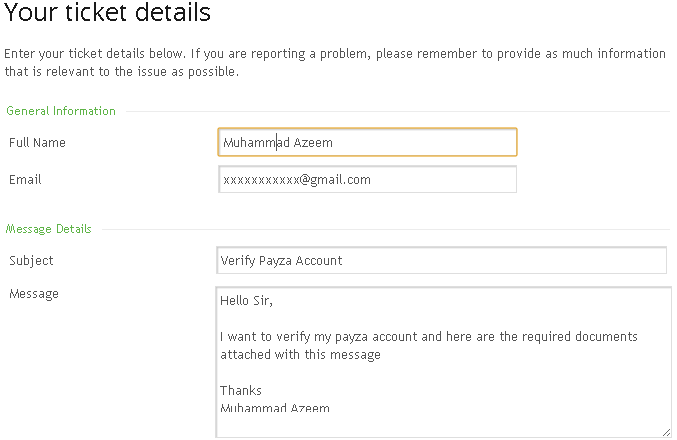The image size is (677, 440).
Task: Click the "Email" field label
Action: pos(25,180)
